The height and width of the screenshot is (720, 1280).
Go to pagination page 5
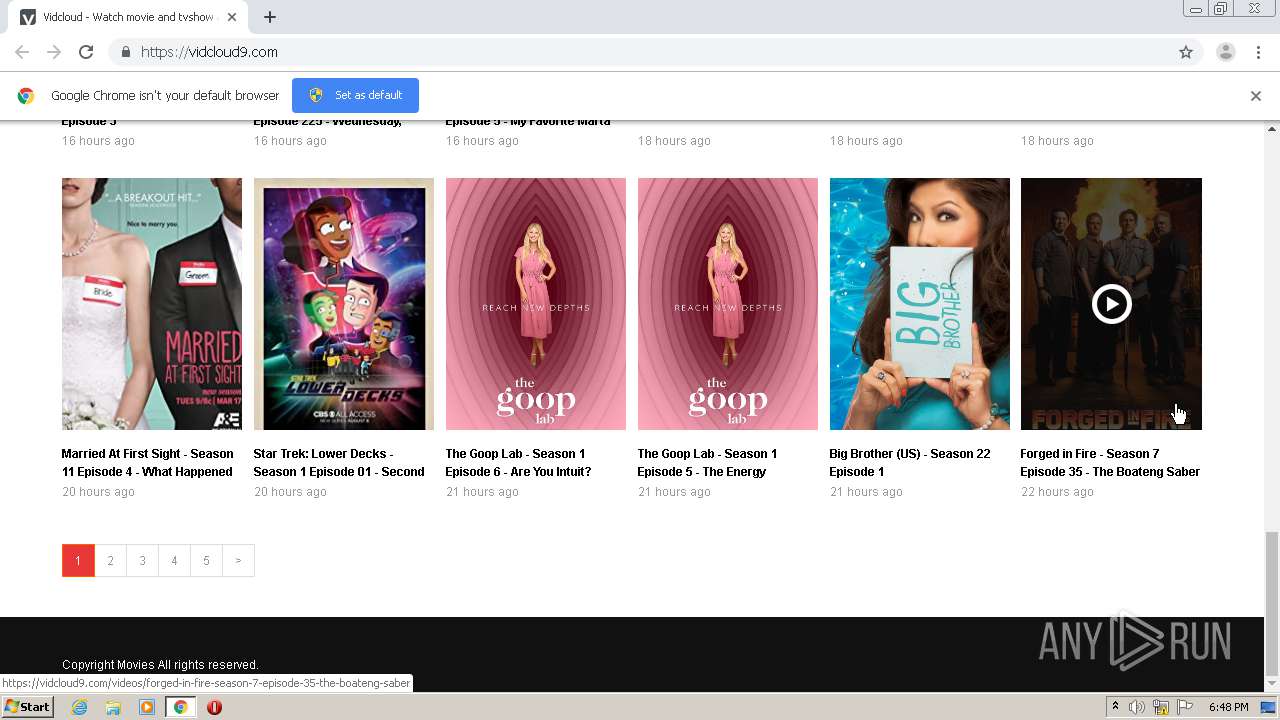click(x=206, y=560)
